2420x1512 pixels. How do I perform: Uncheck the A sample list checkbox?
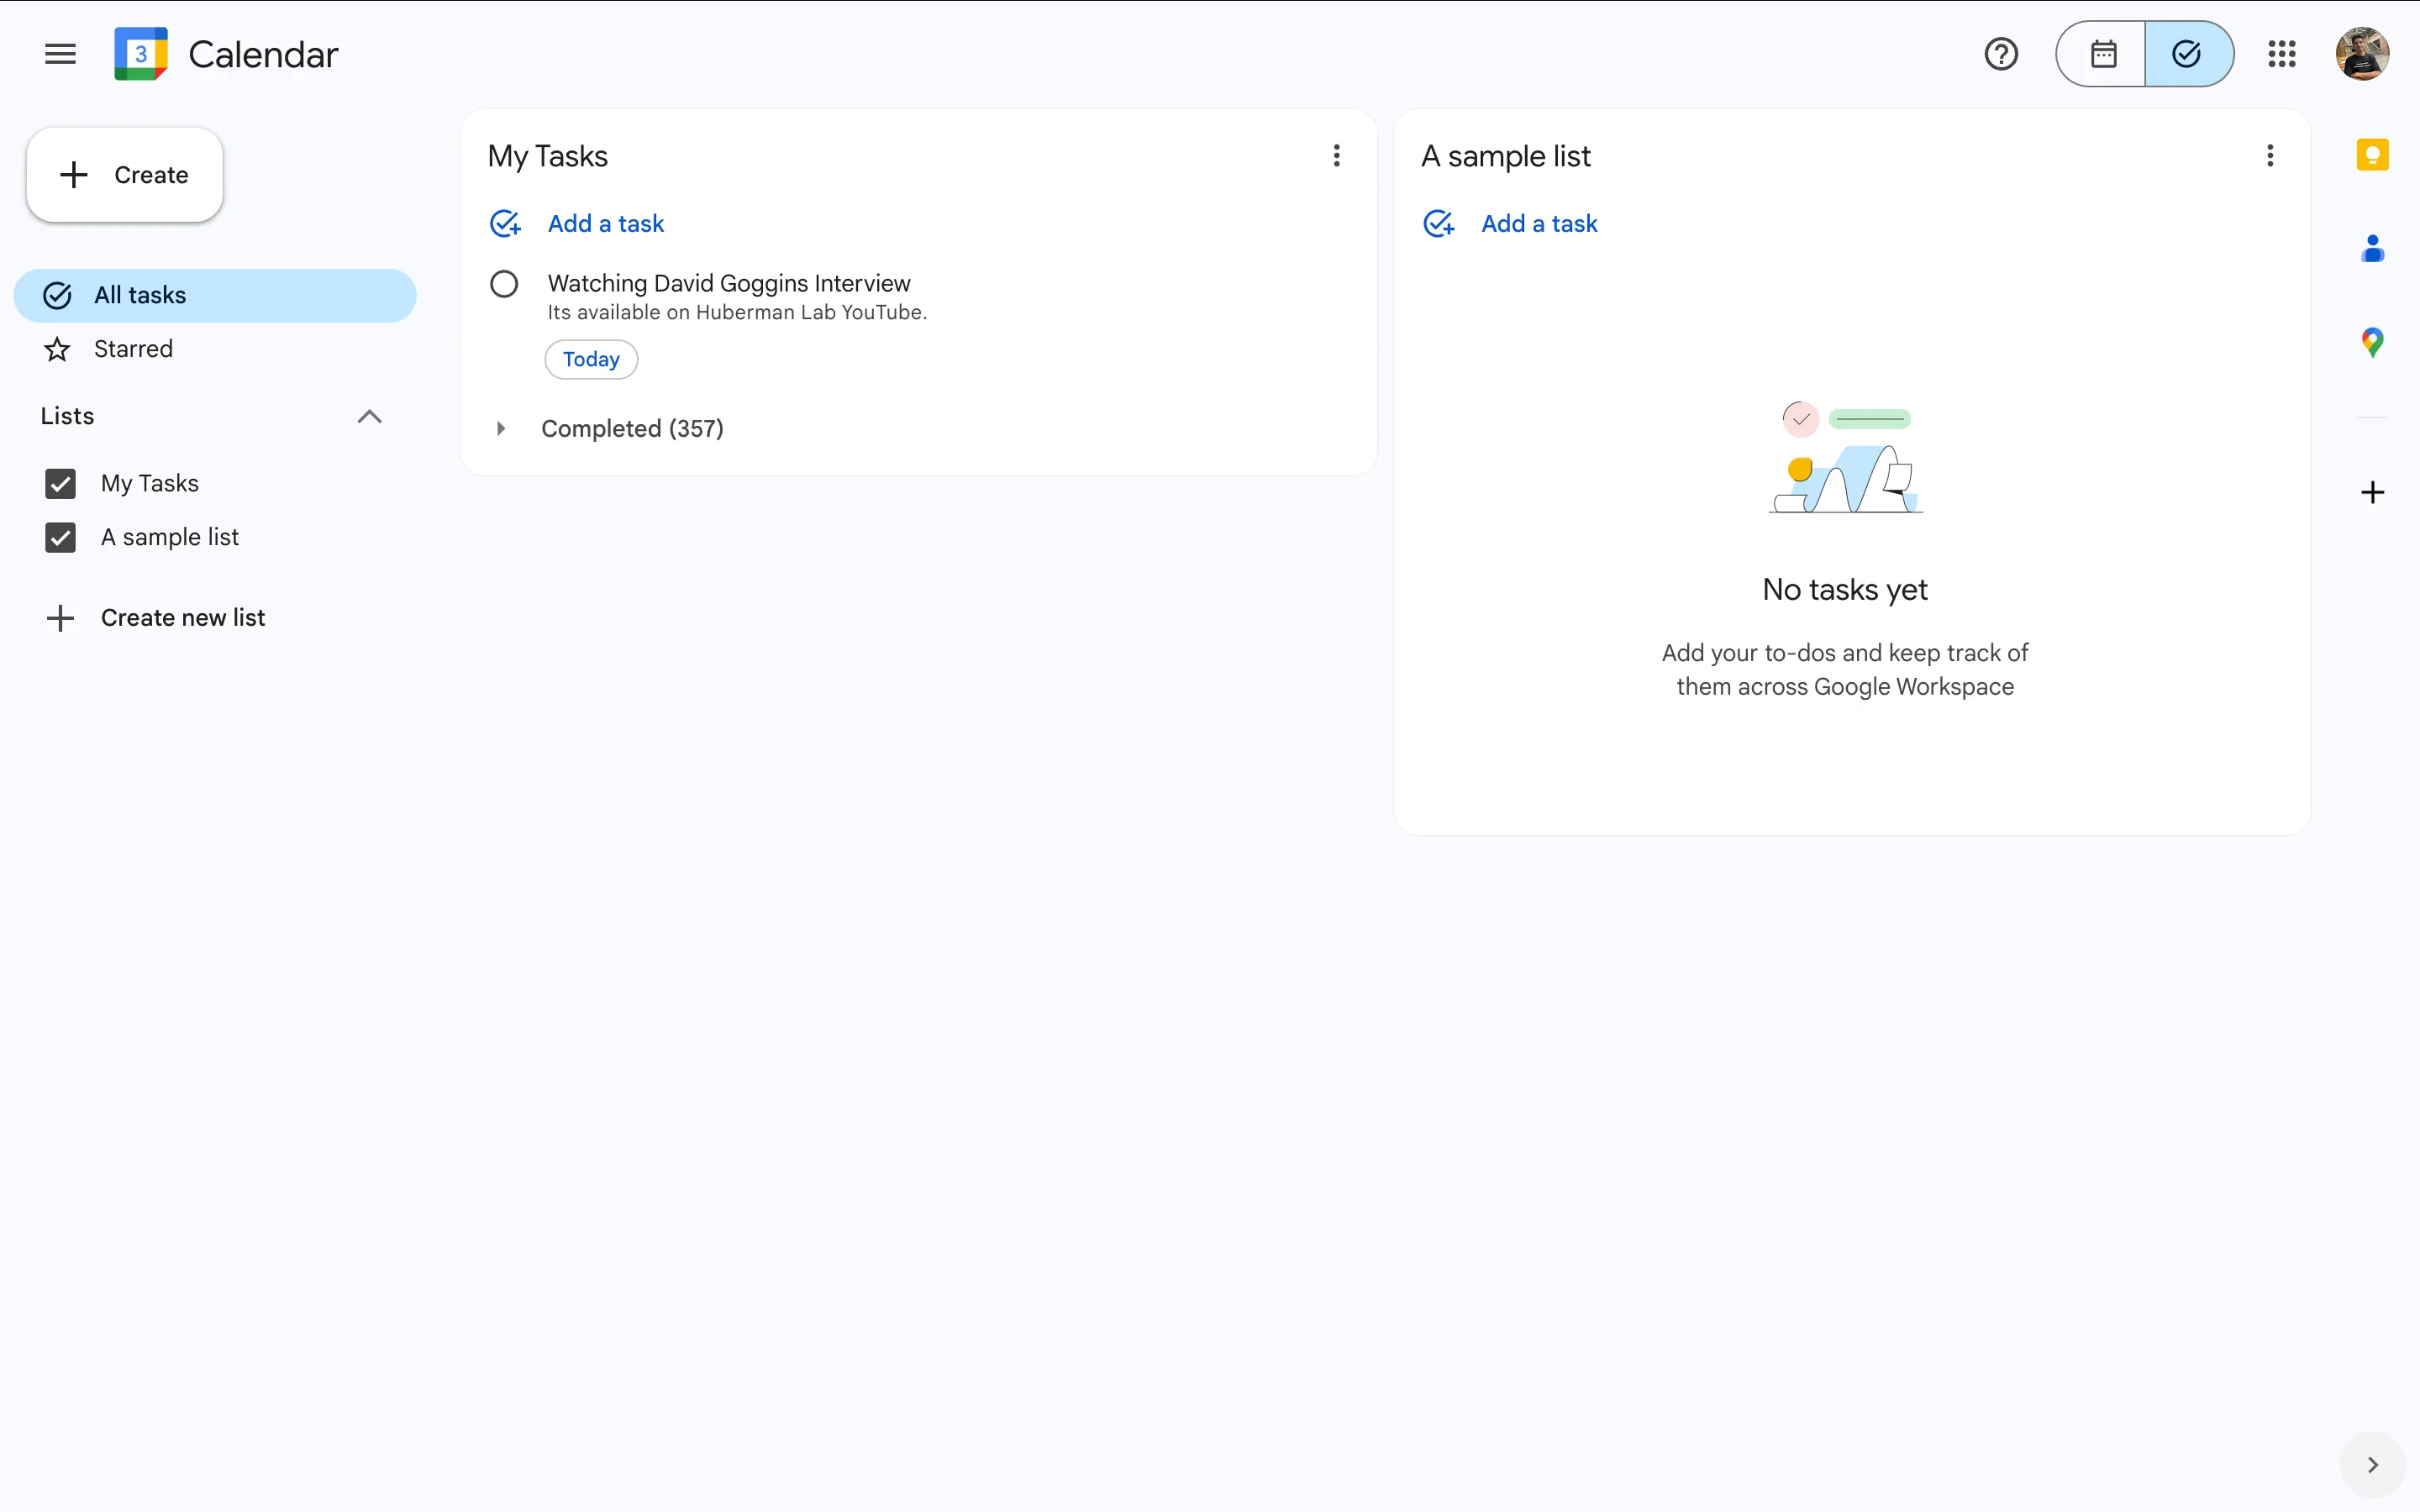60,538
